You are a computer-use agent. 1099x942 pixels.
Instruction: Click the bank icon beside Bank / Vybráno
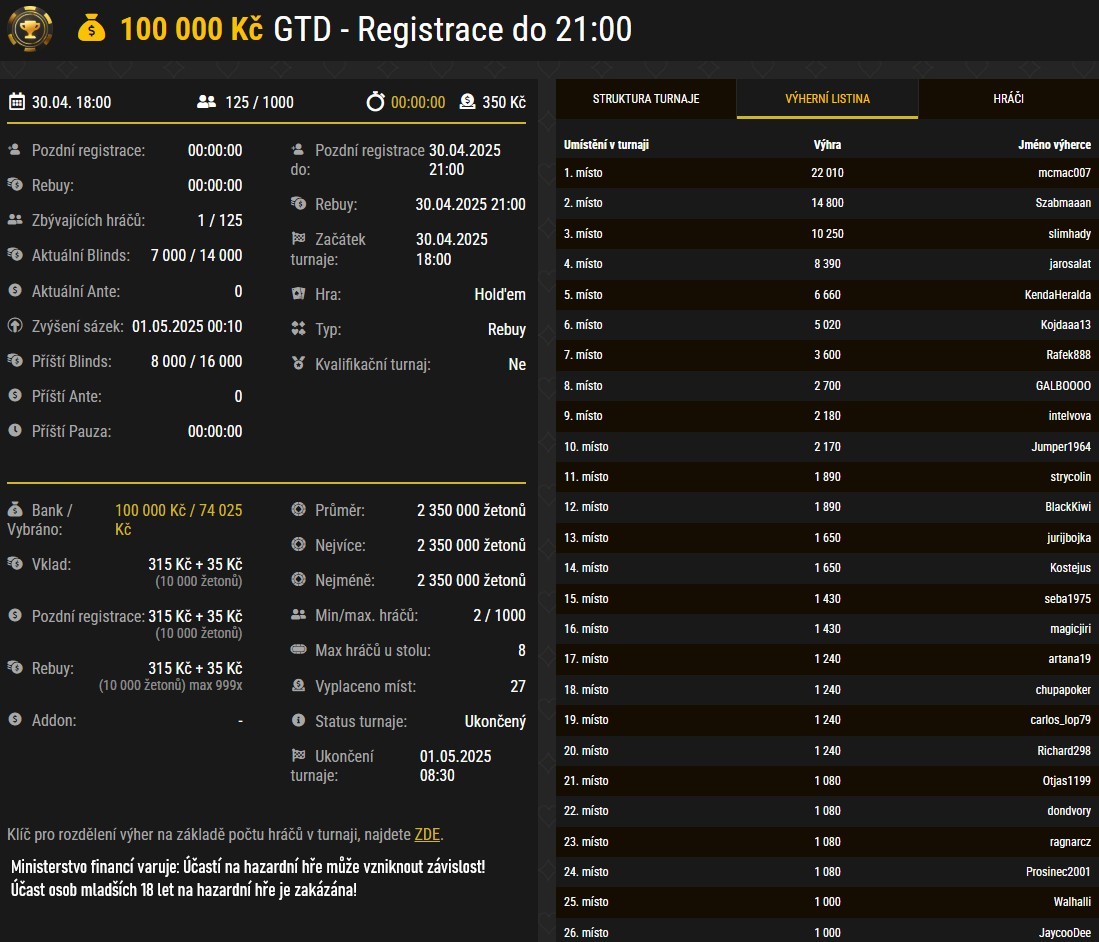click(15, 511)
